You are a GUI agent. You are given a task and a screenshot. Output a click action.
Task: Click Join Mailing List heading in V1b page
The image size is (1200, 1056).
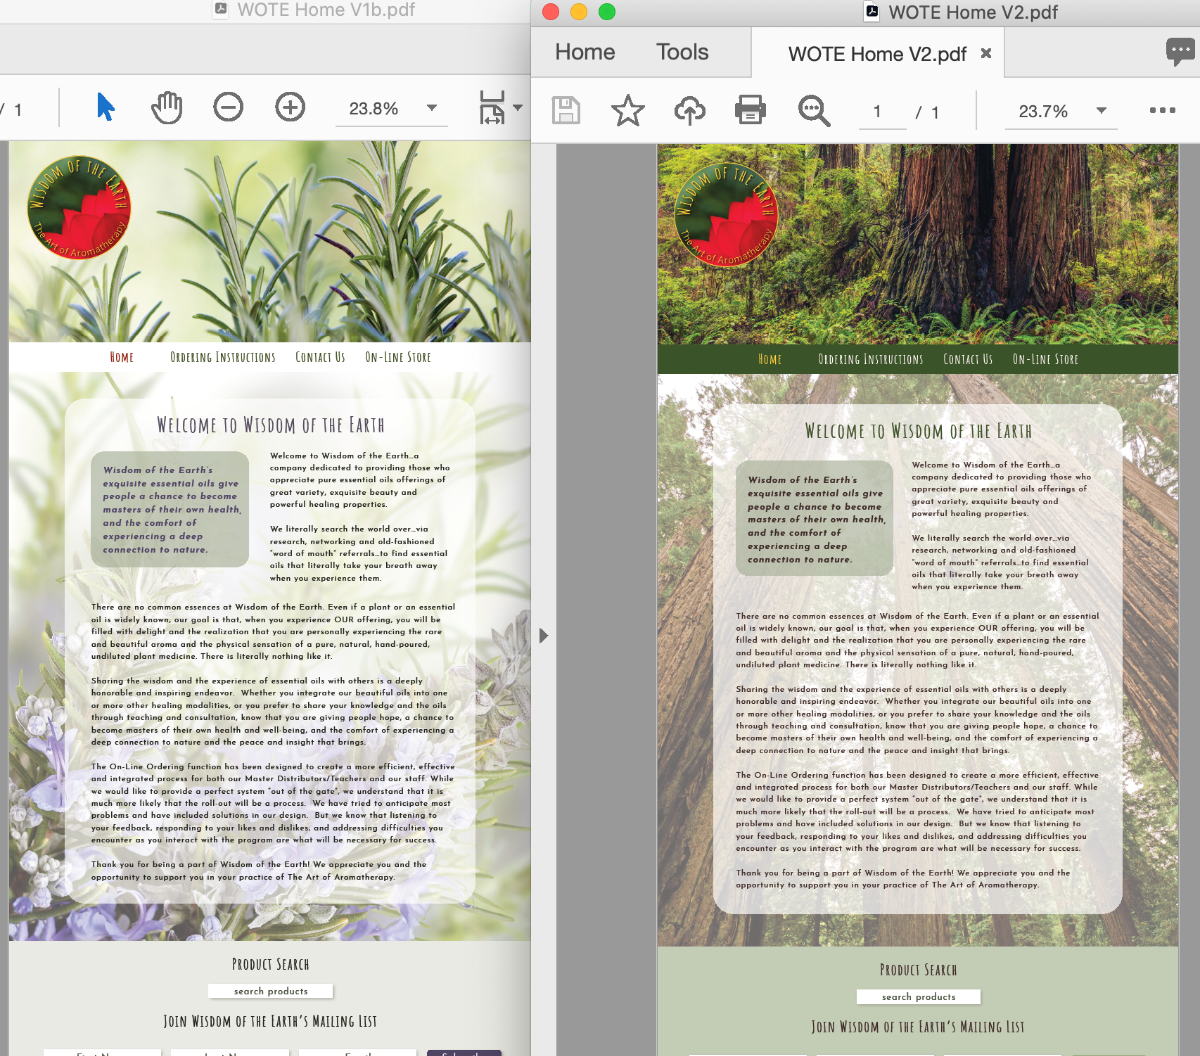270,1021
